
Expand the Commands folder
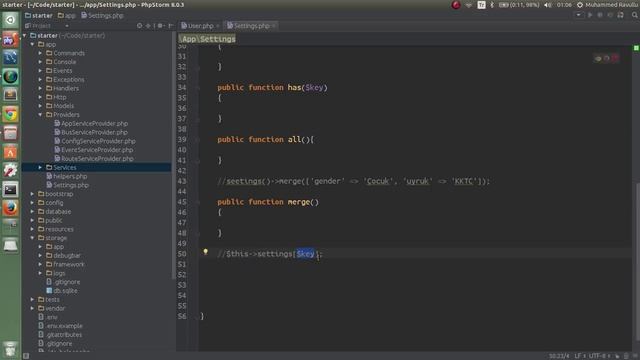coord(40,53)
